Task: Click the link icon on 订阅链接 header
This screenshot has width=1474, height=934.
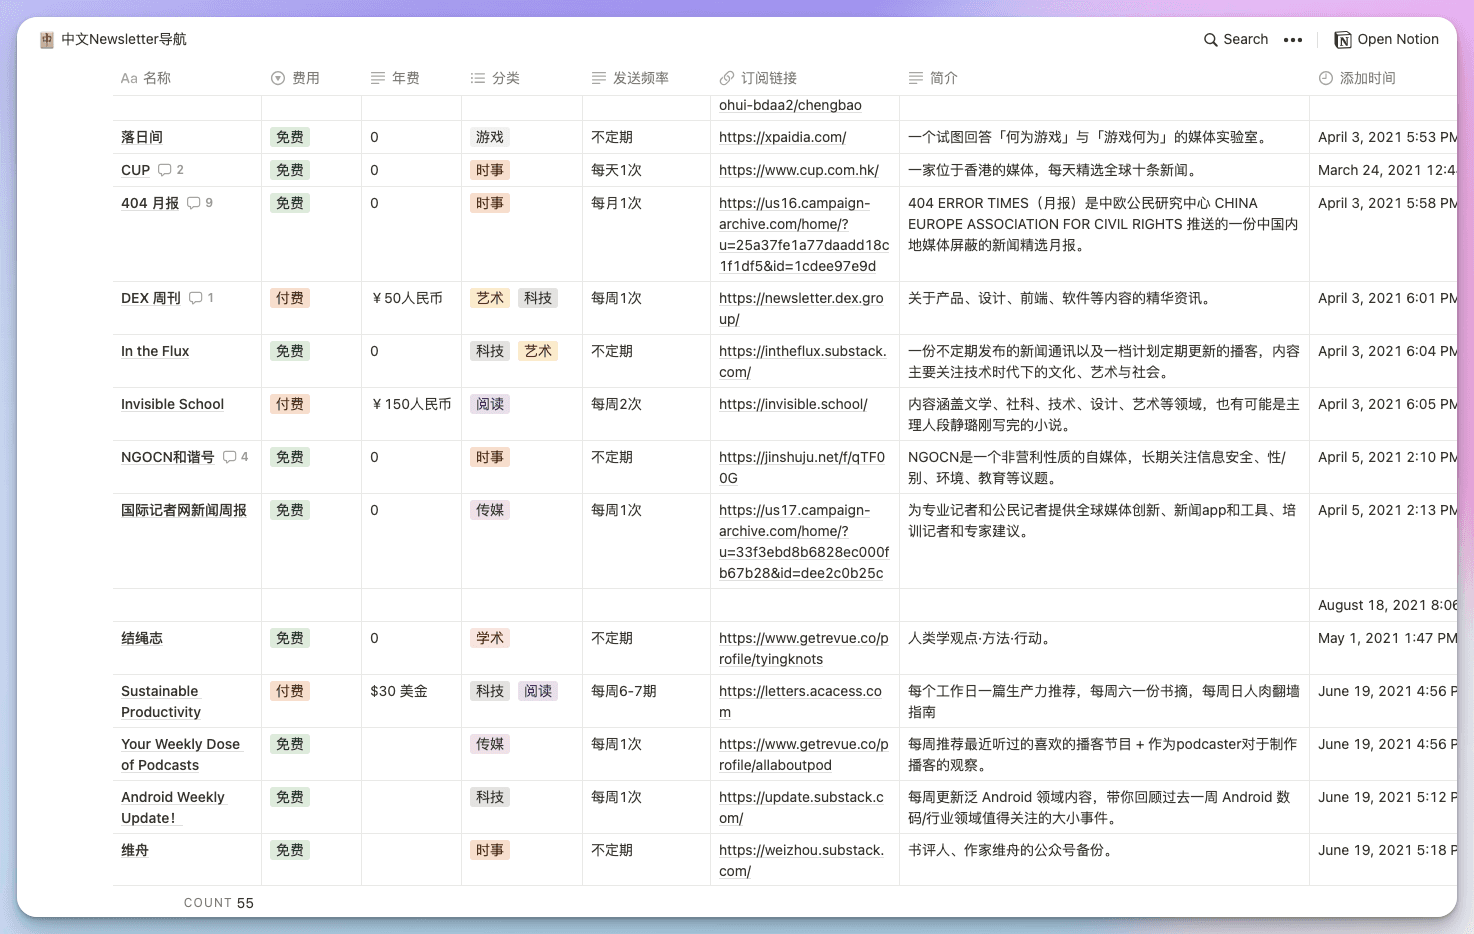Action: [726, 77]
